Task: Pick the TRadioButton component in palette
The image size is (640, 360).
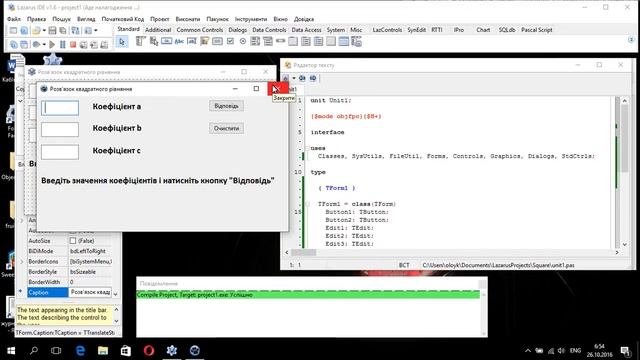Action: 243,41
